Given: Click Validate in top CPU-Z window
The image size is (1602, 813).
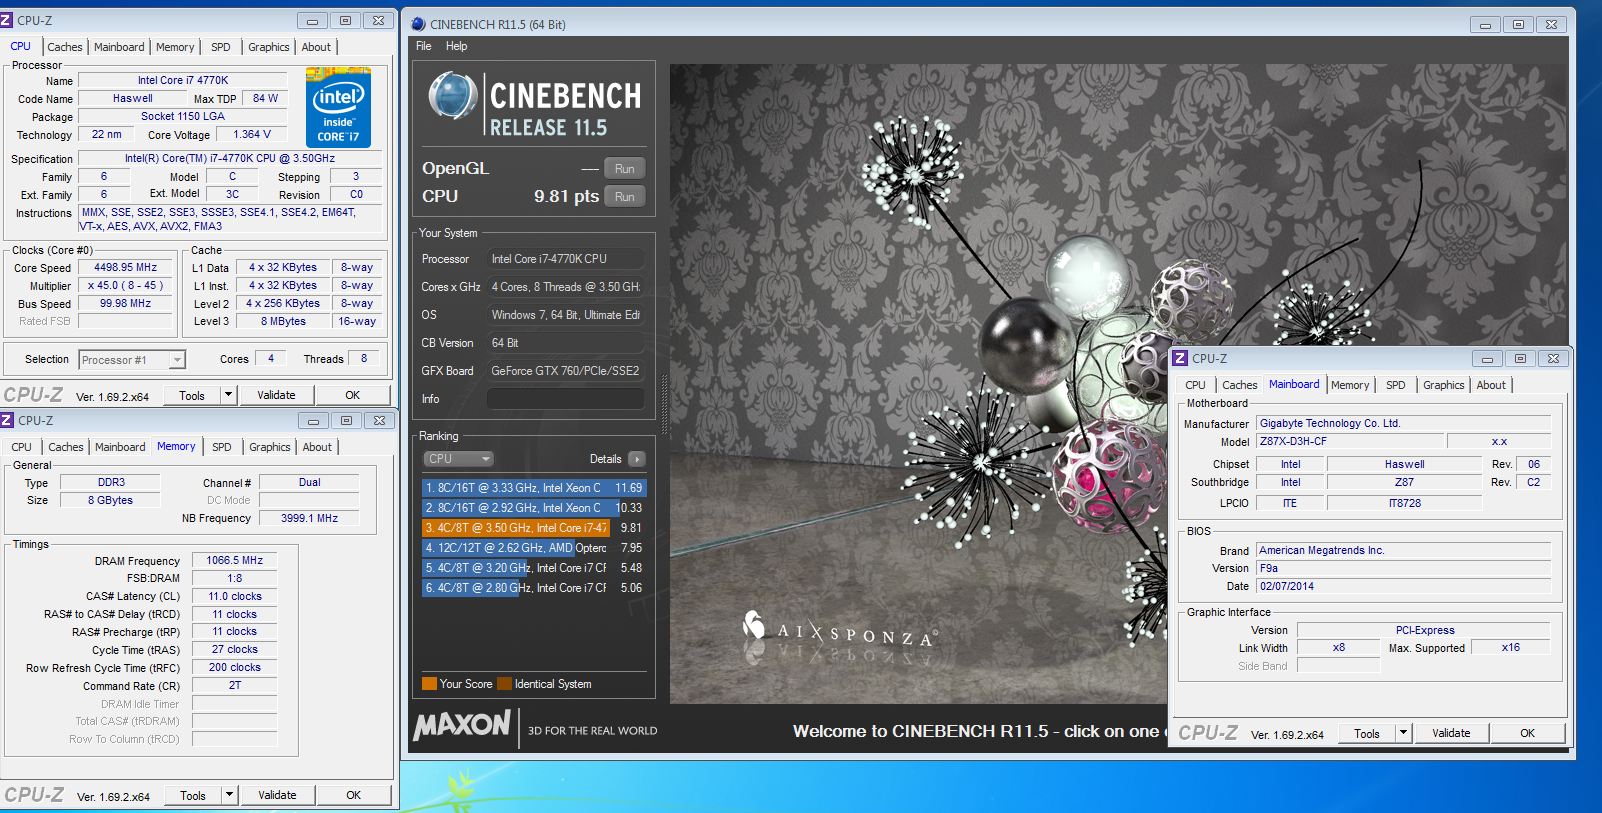Looking at the screenshot, I should [x=276, y=395].
